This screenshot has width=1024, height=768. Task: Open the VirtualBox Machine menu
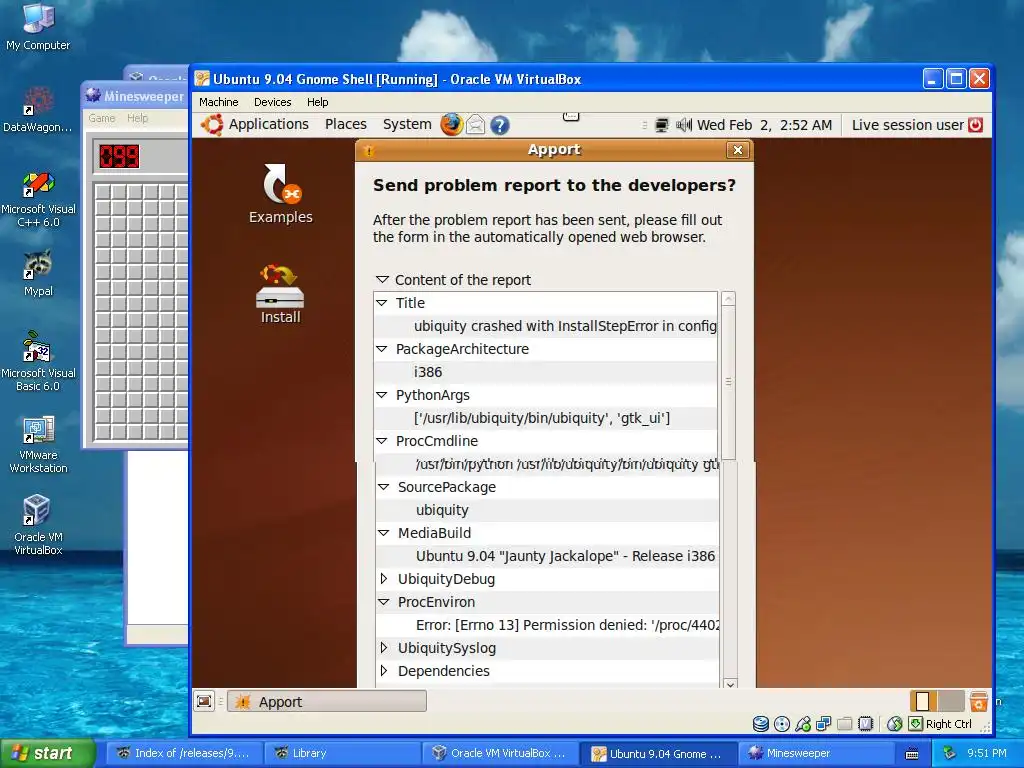(218, 102)
